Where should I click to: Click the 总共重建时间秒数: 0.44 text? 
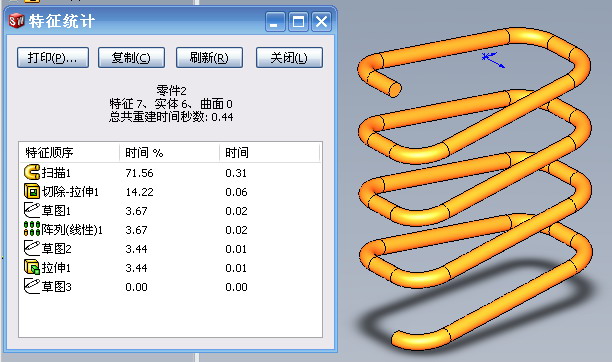(171, 117)
